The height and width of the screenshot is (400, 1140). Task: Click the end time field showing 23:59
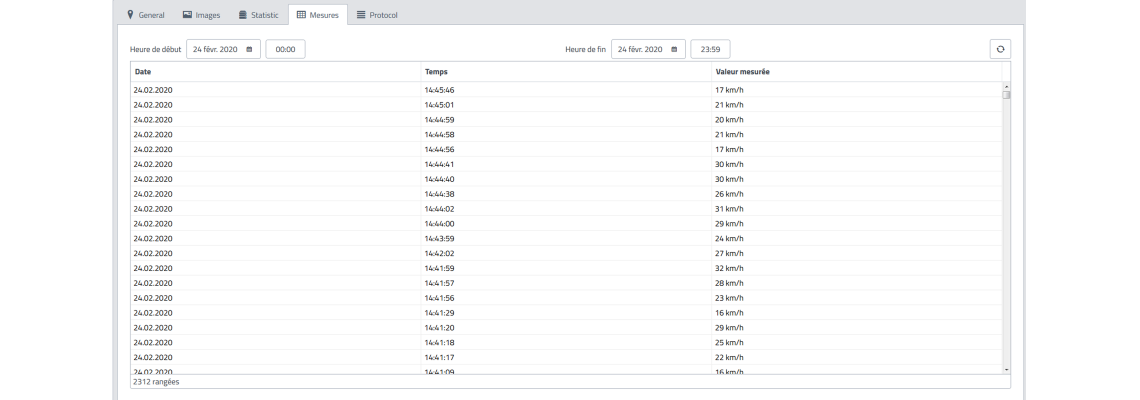click(x=710, y=49)
